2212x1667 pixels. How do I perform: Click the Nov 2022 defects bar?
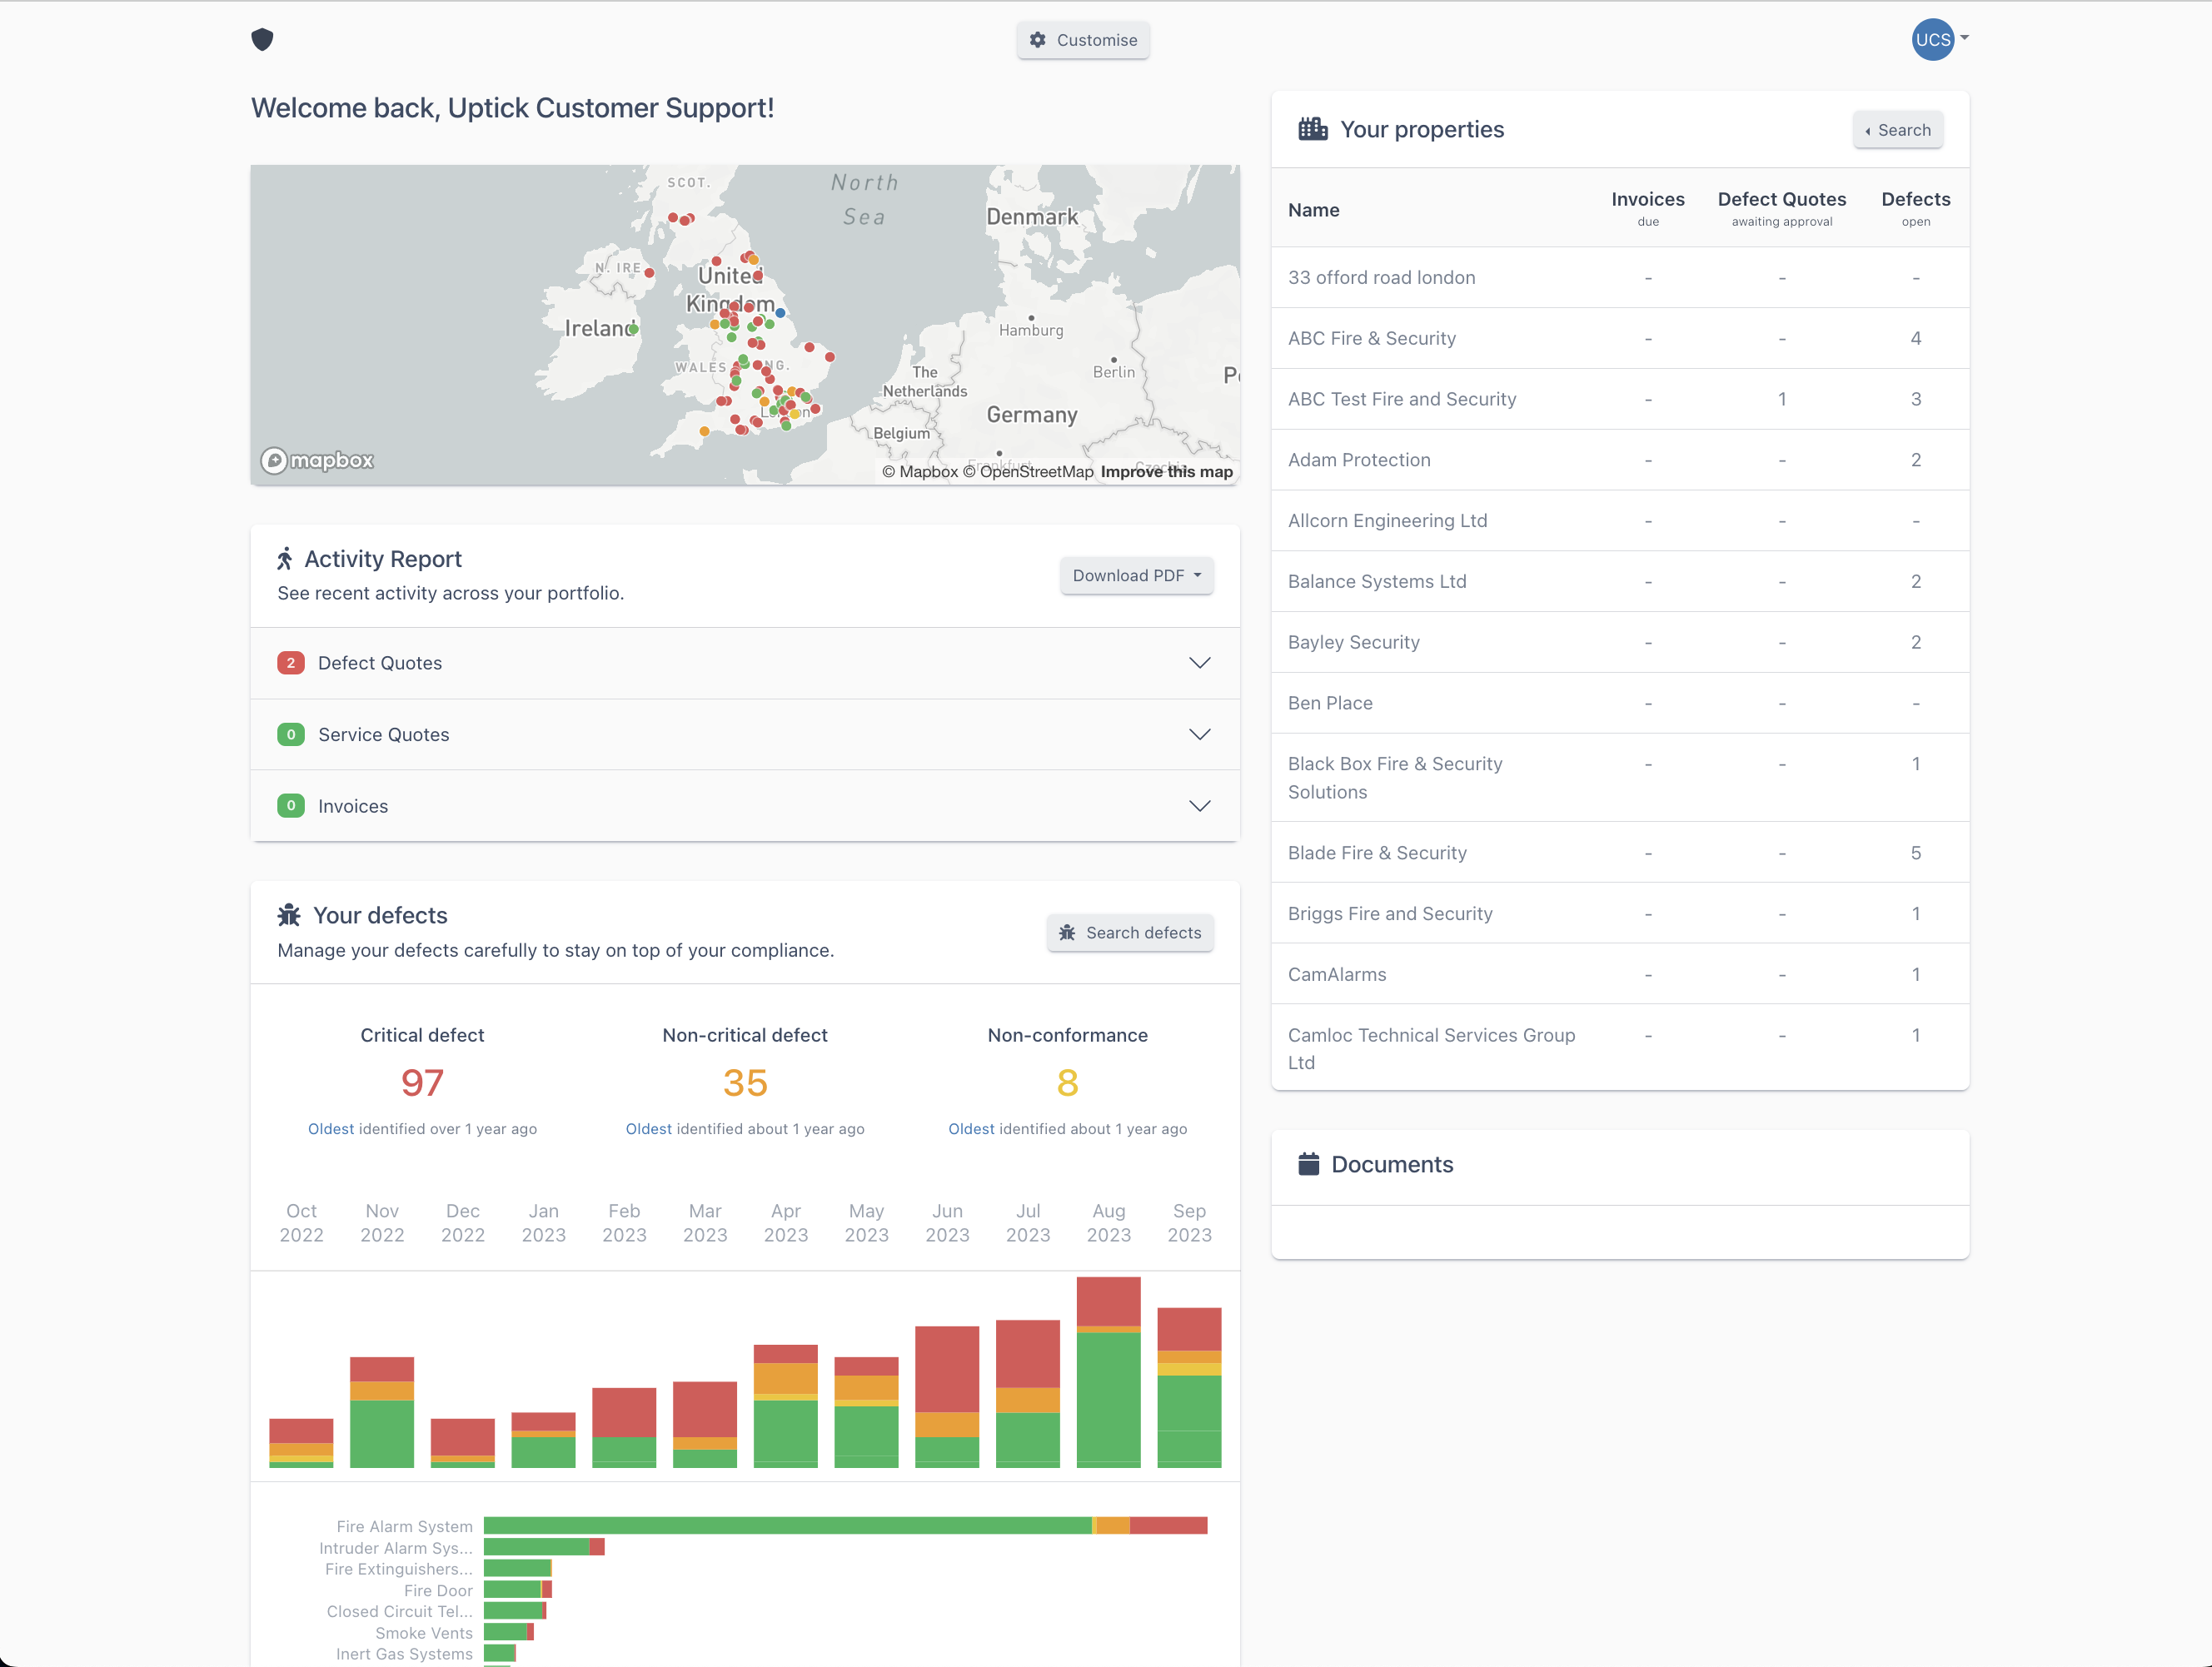click(382, 1412)
